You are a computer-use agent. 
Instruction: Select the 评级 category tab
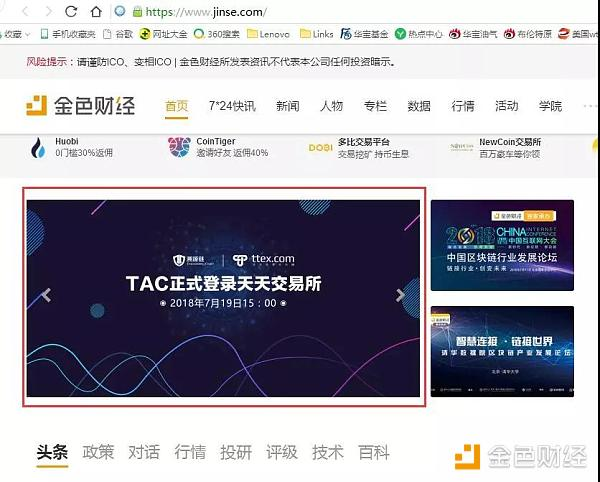click(282, 453)
